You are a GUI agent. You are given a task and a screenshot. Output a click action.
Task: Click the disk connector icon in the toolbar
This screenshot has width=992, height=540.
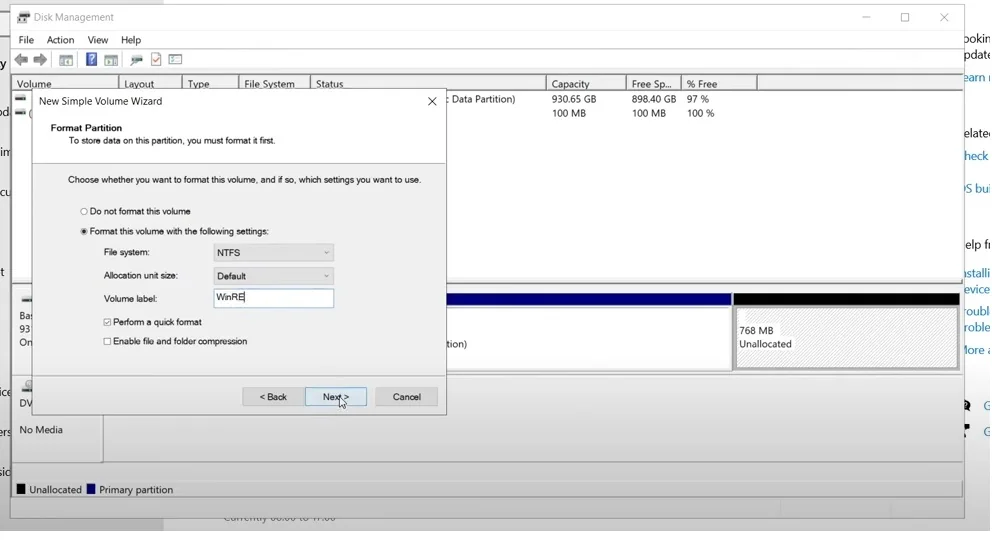click(136, 60)
